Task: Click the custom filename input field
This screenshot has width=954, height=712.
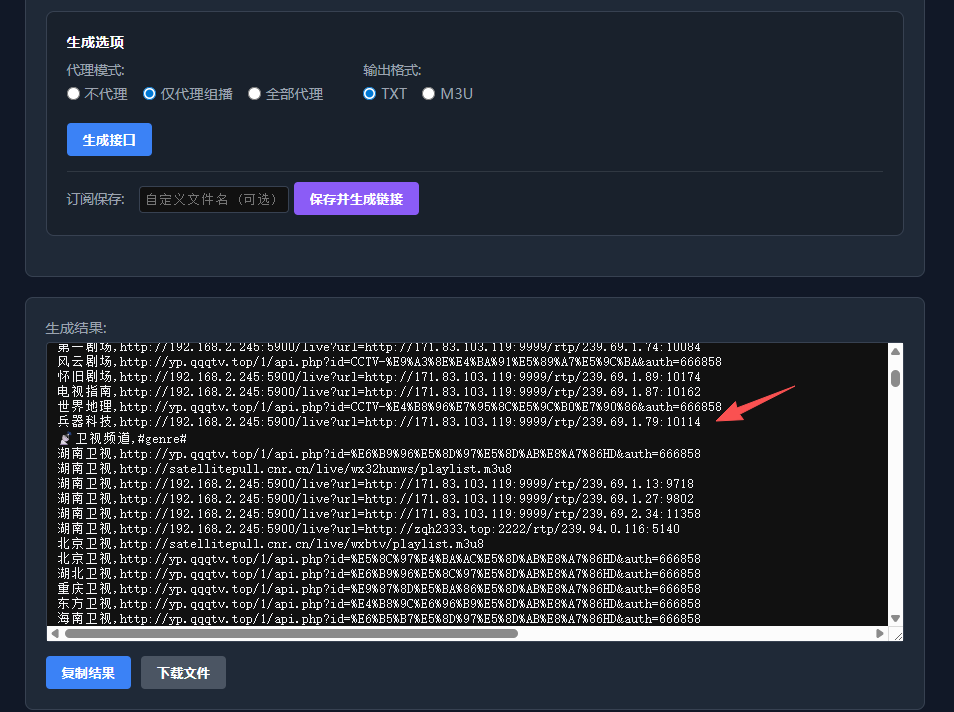Action: point(213,198)
